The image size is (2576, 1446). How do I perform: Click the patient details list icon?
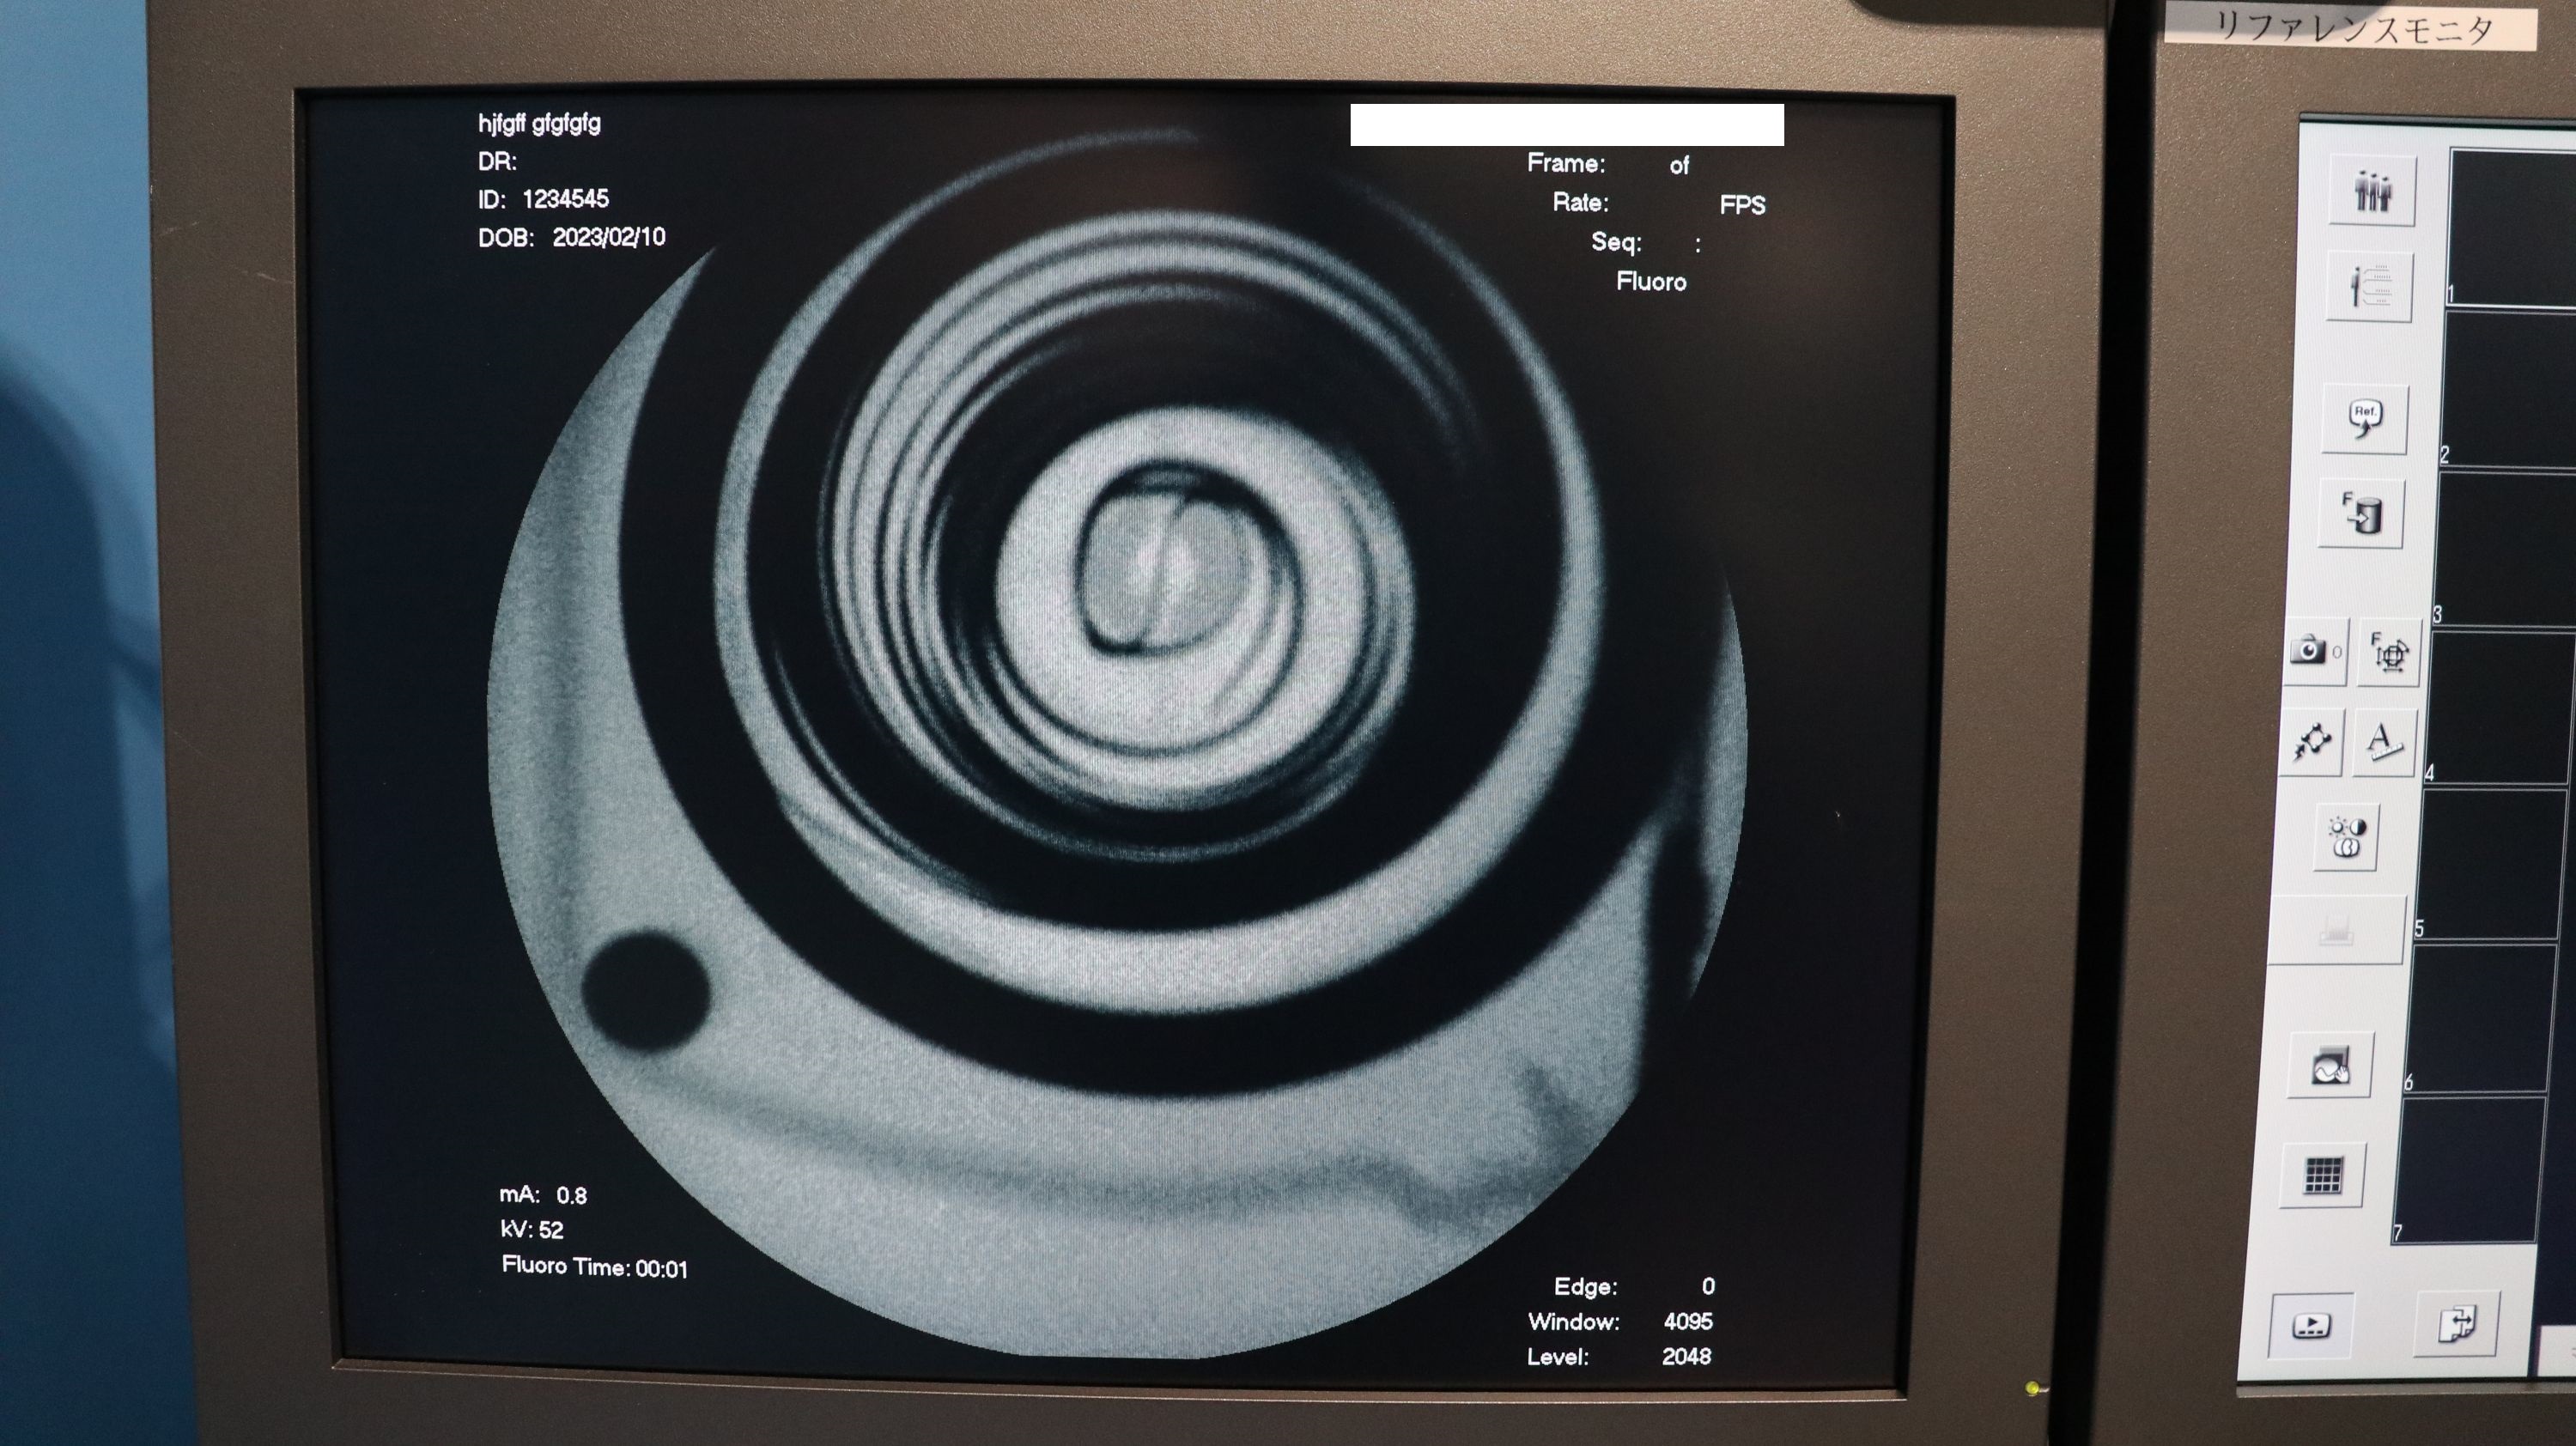pos(2370,287)
